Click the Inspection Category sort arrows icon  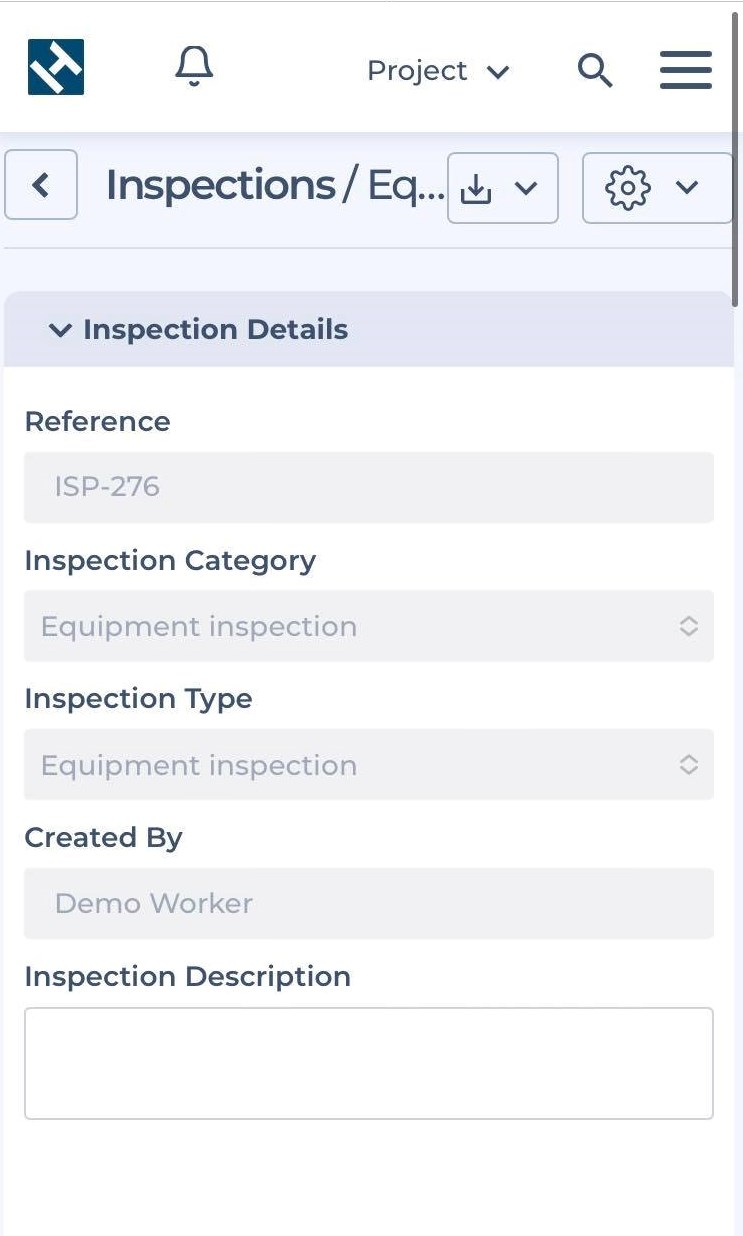tap(689, 626)
